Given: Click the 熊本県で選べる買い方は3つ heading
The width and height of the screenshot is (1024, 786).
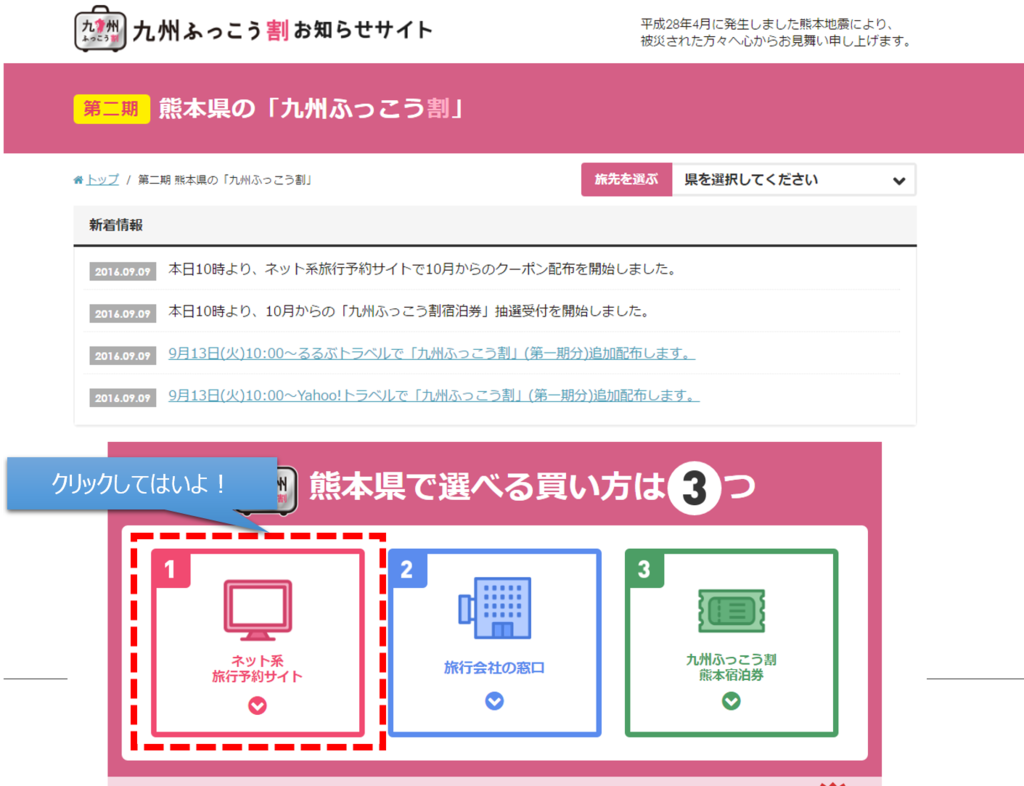Looking at the screenshot, I should 532,486.
